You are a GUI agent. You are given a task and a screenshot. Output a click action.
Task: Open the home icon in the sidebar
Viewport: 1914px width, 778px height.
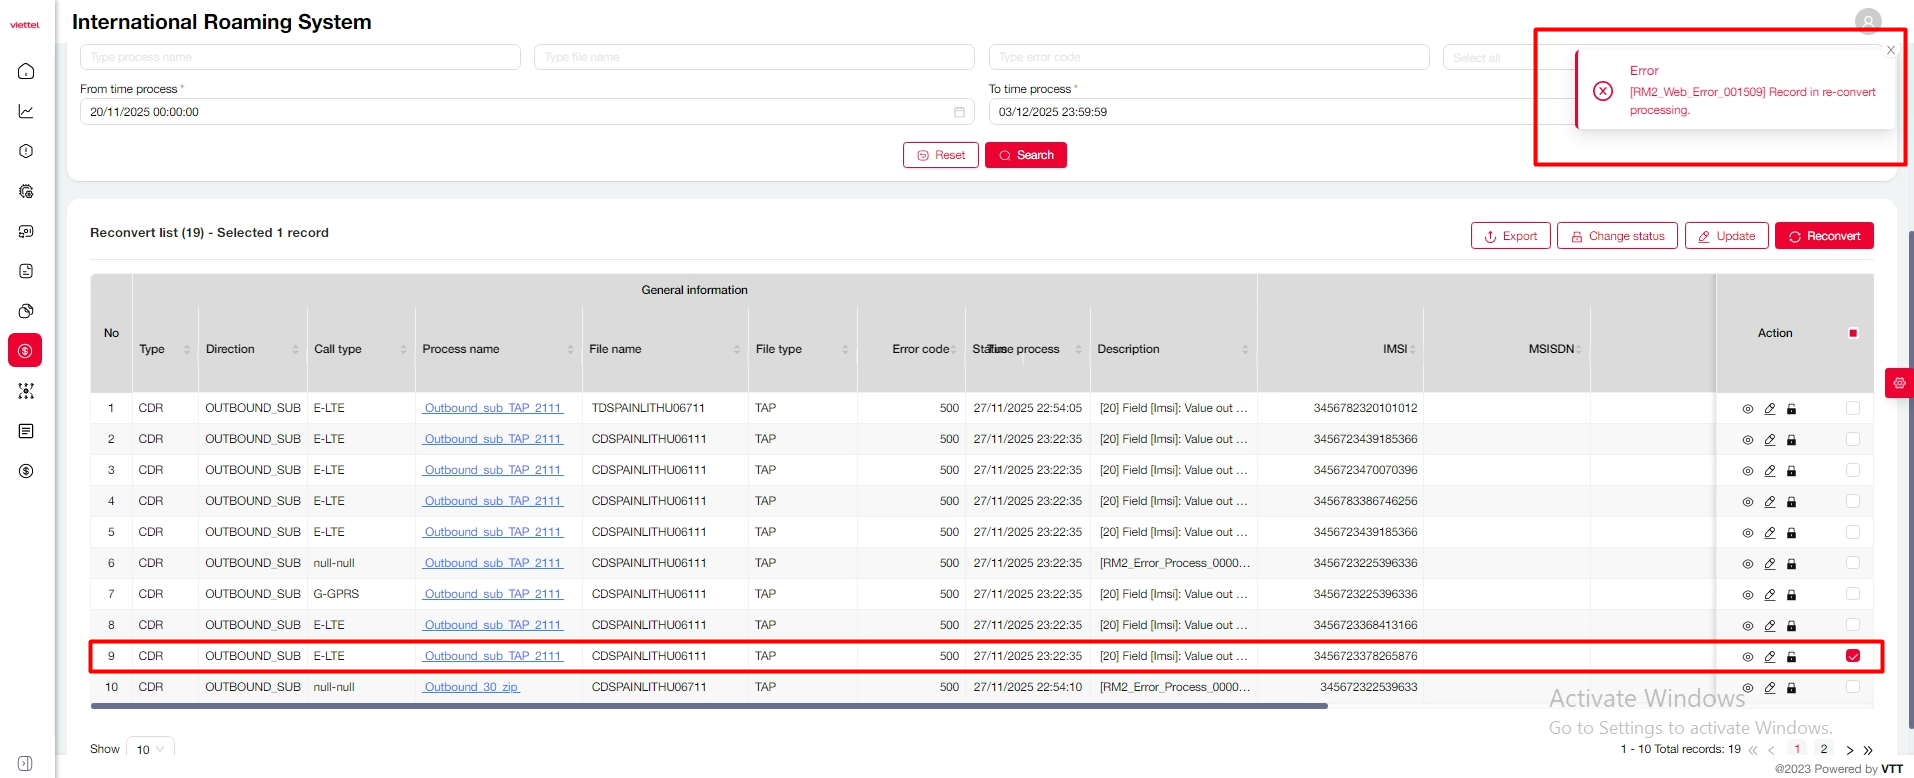pyautogui.click(x=26, y=71)
